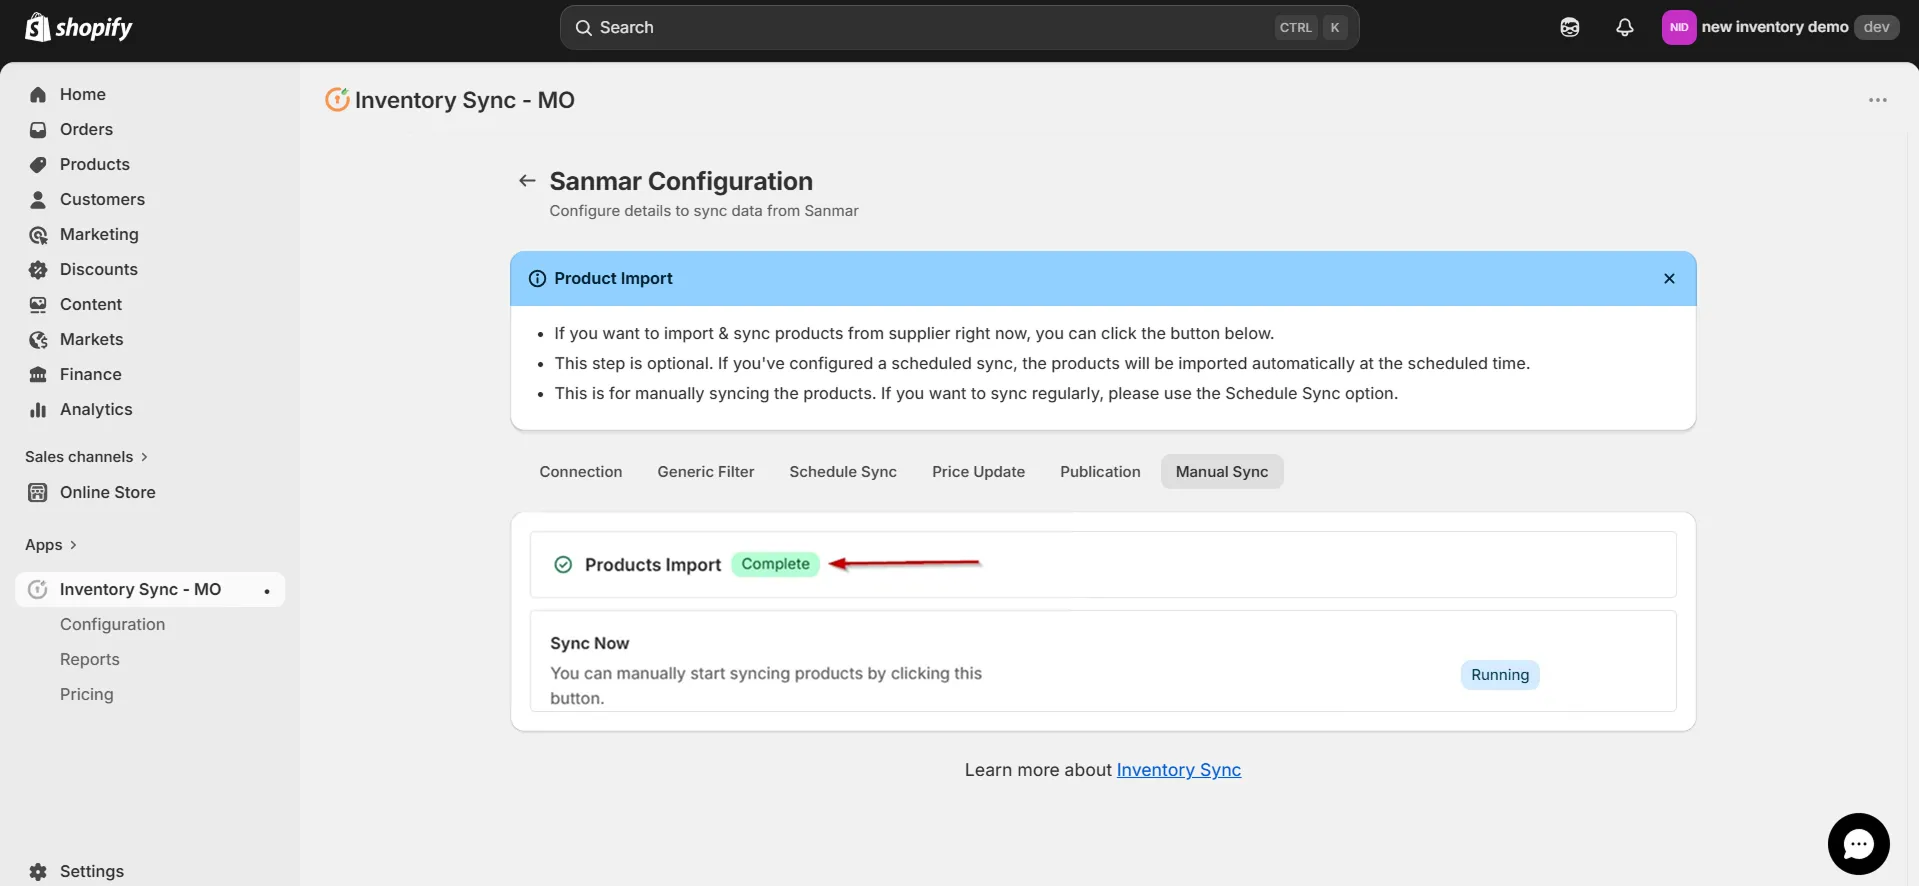This screenshot has width=1919, height=886.
Task: Click the Sync Now heading
Action: [590, 644]
